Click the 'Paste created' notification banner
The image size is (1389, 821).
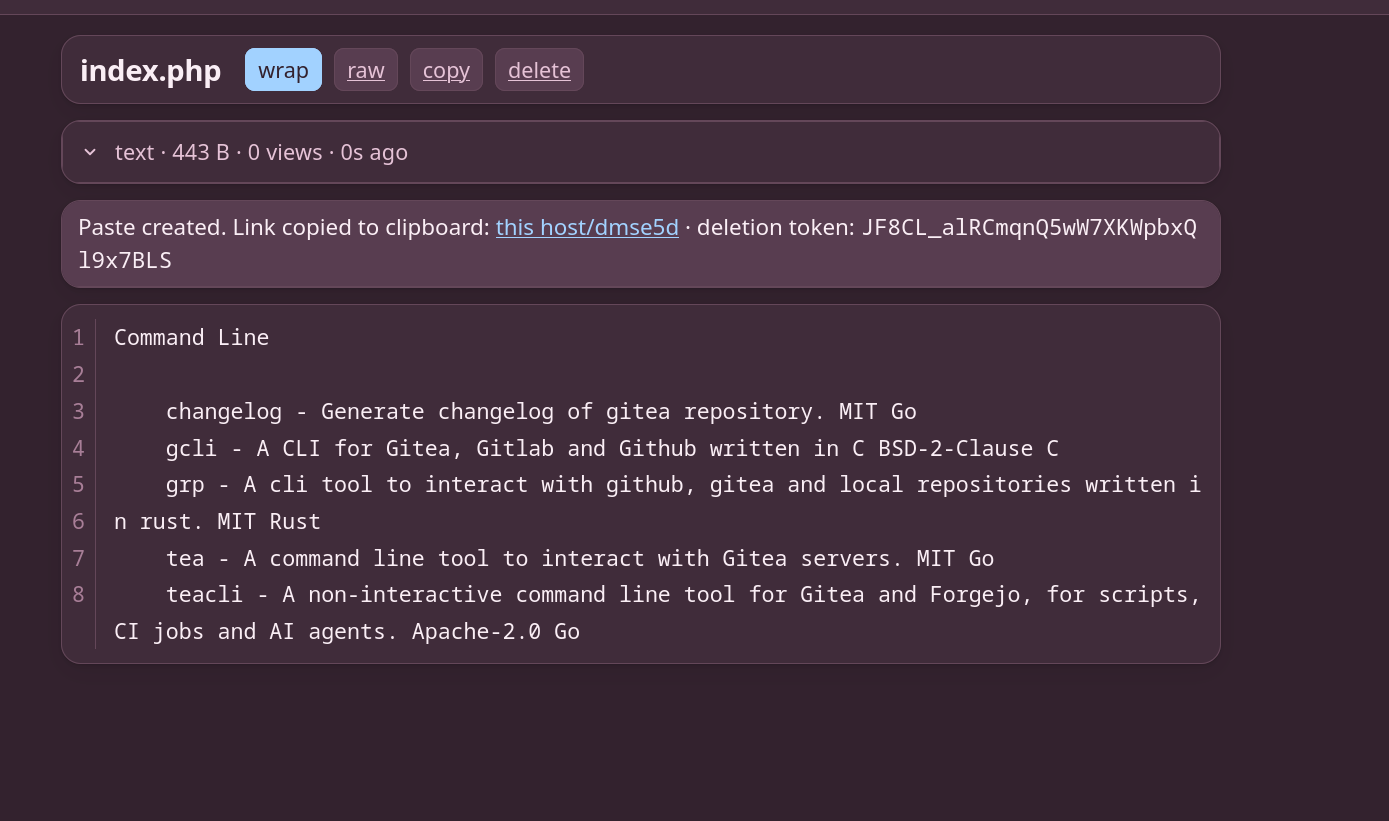(641, 244)
